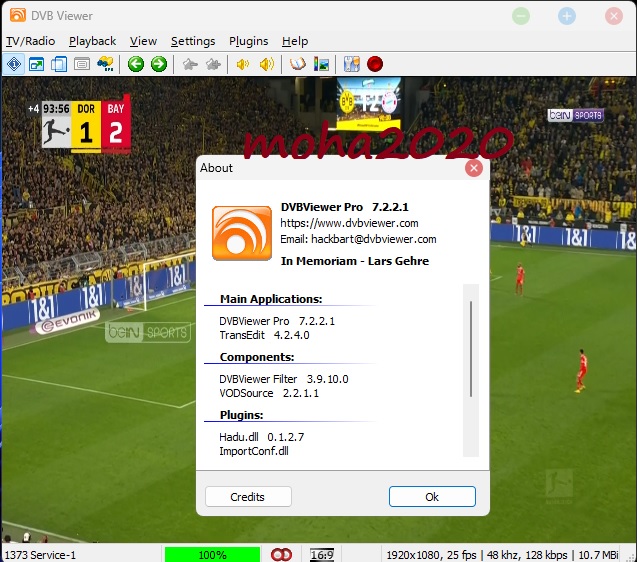Open the picture color settings icon

pos(321,64)
